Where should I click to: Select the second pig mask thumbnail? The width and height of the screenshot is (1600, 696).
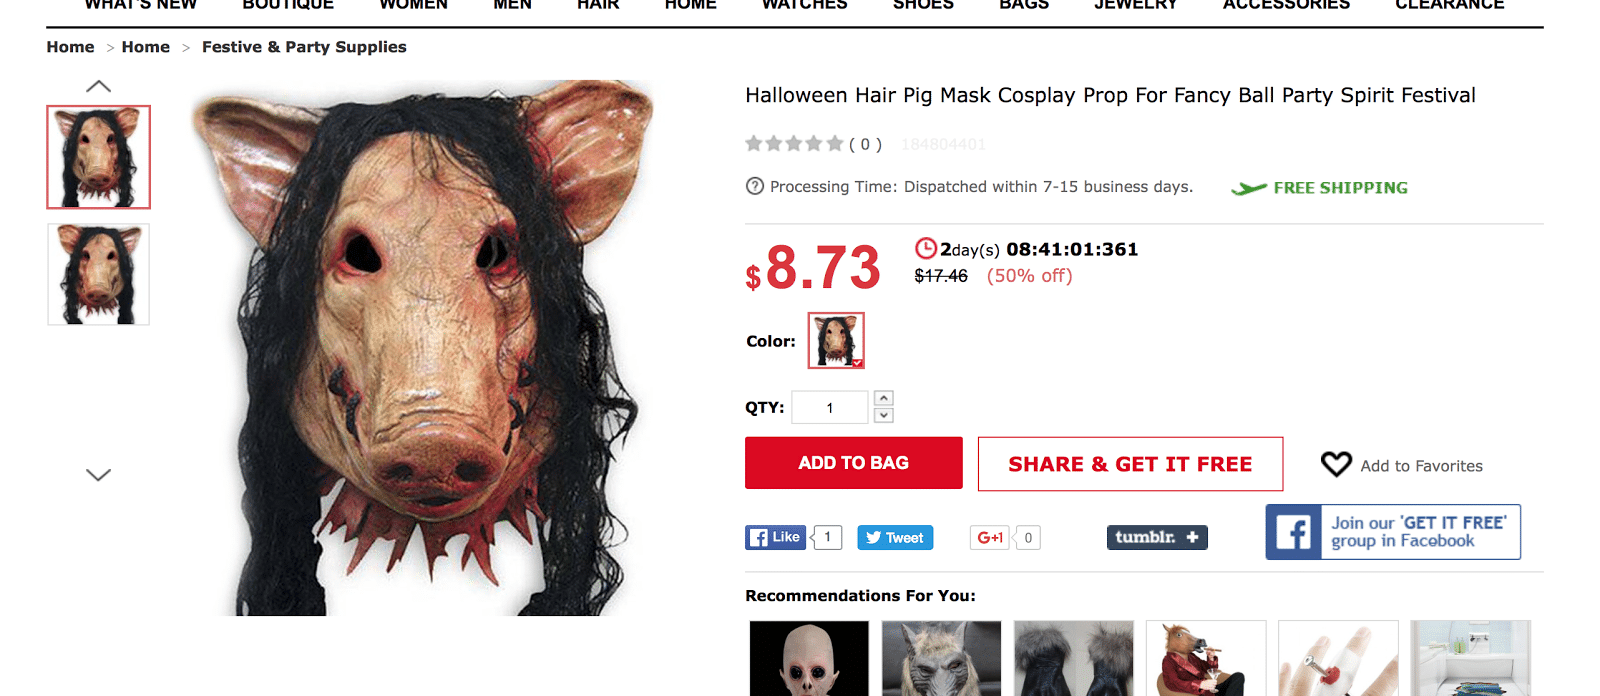coord(98,274)
